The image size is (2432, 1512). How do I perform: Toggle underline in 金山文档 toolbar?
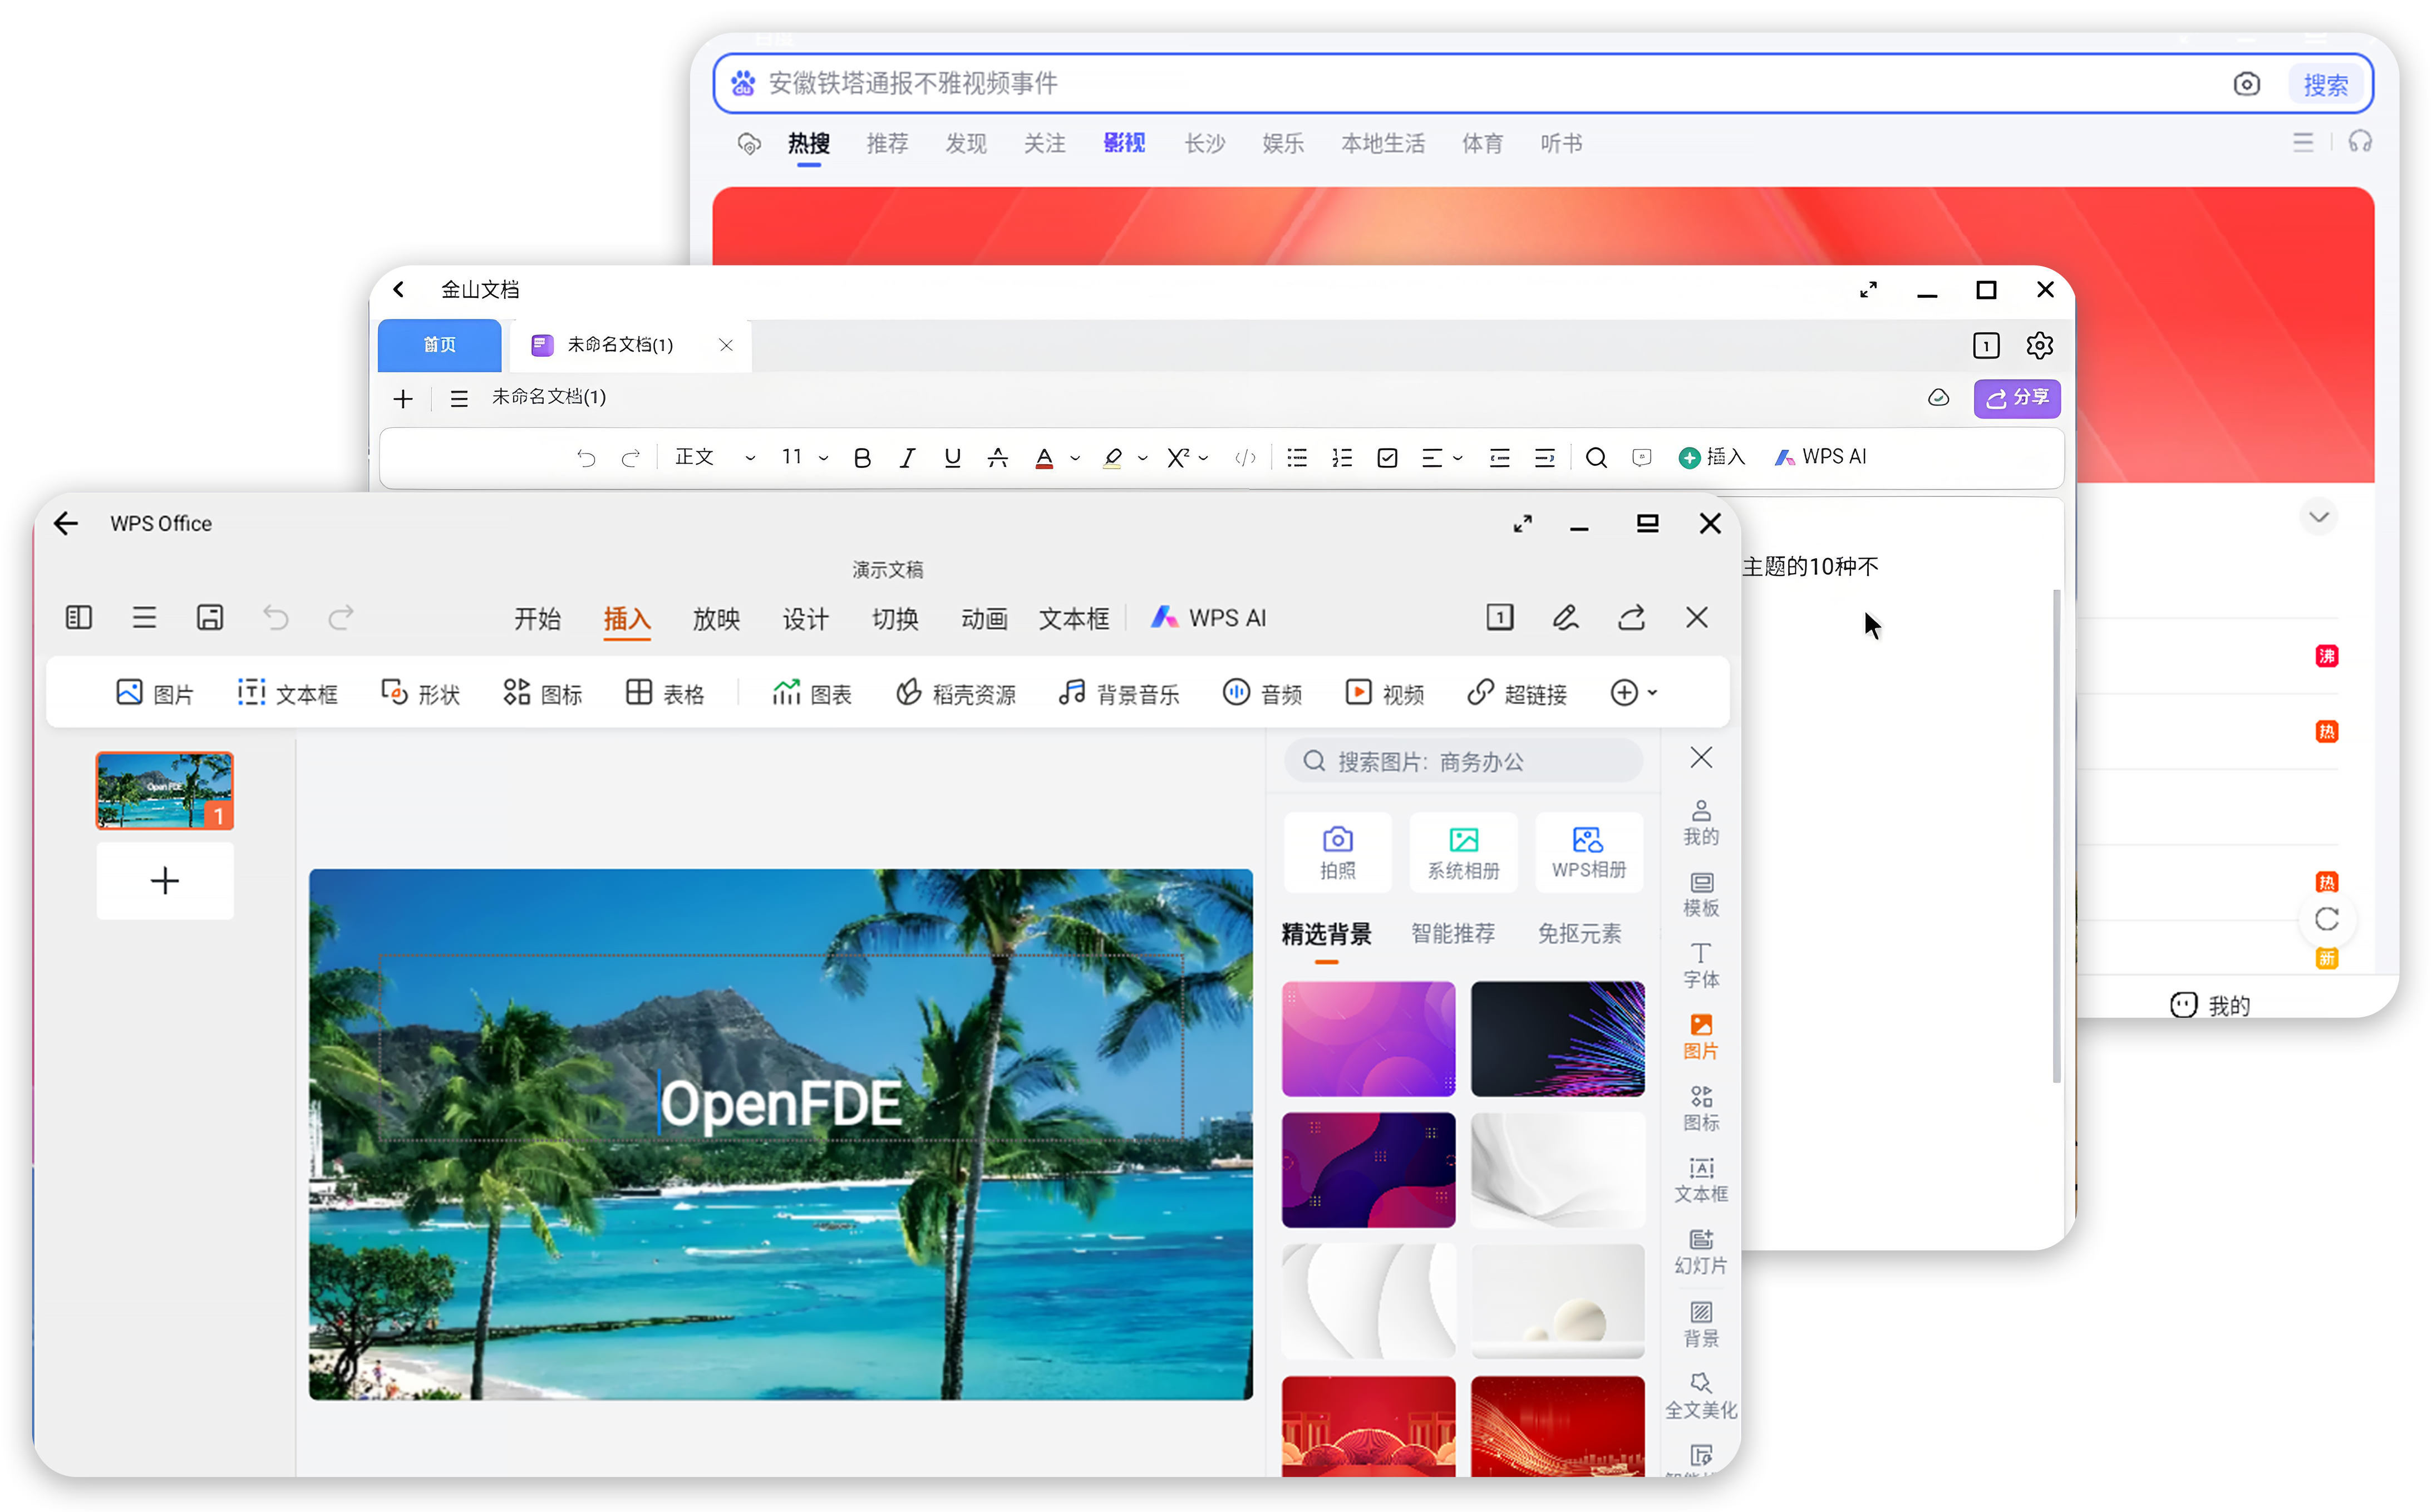tap(952, 457)
